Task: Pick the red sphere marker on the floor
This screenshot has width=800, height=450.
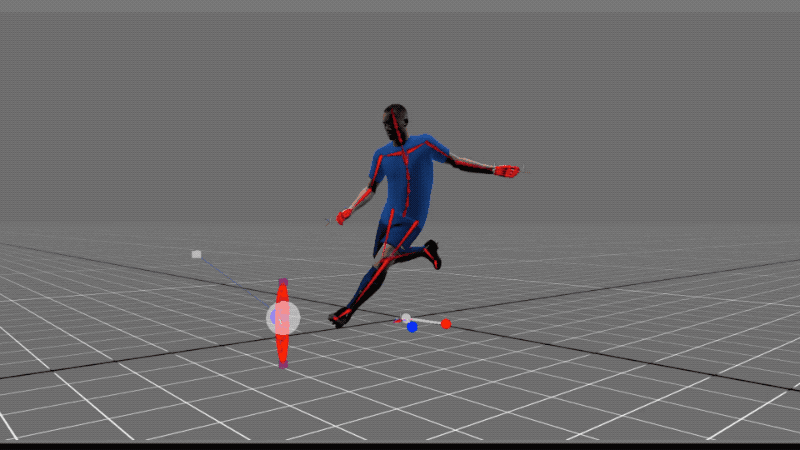Action: point(446,324)
